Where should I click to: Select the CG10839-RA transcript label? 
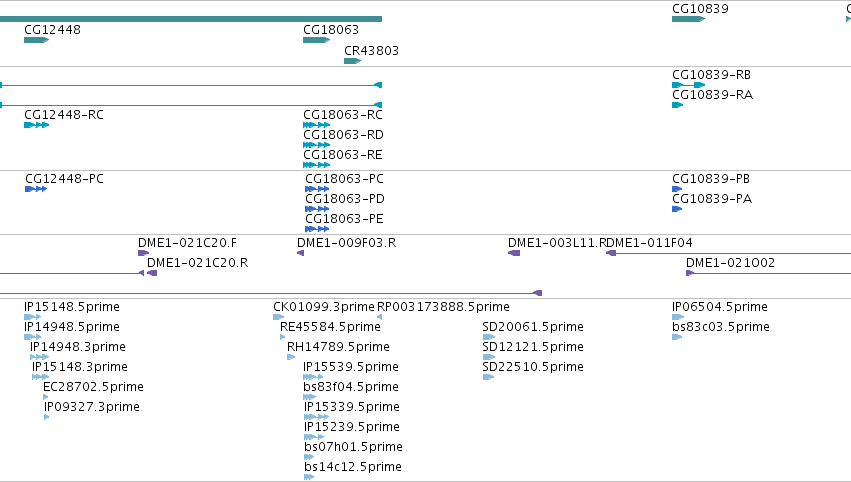712,95
